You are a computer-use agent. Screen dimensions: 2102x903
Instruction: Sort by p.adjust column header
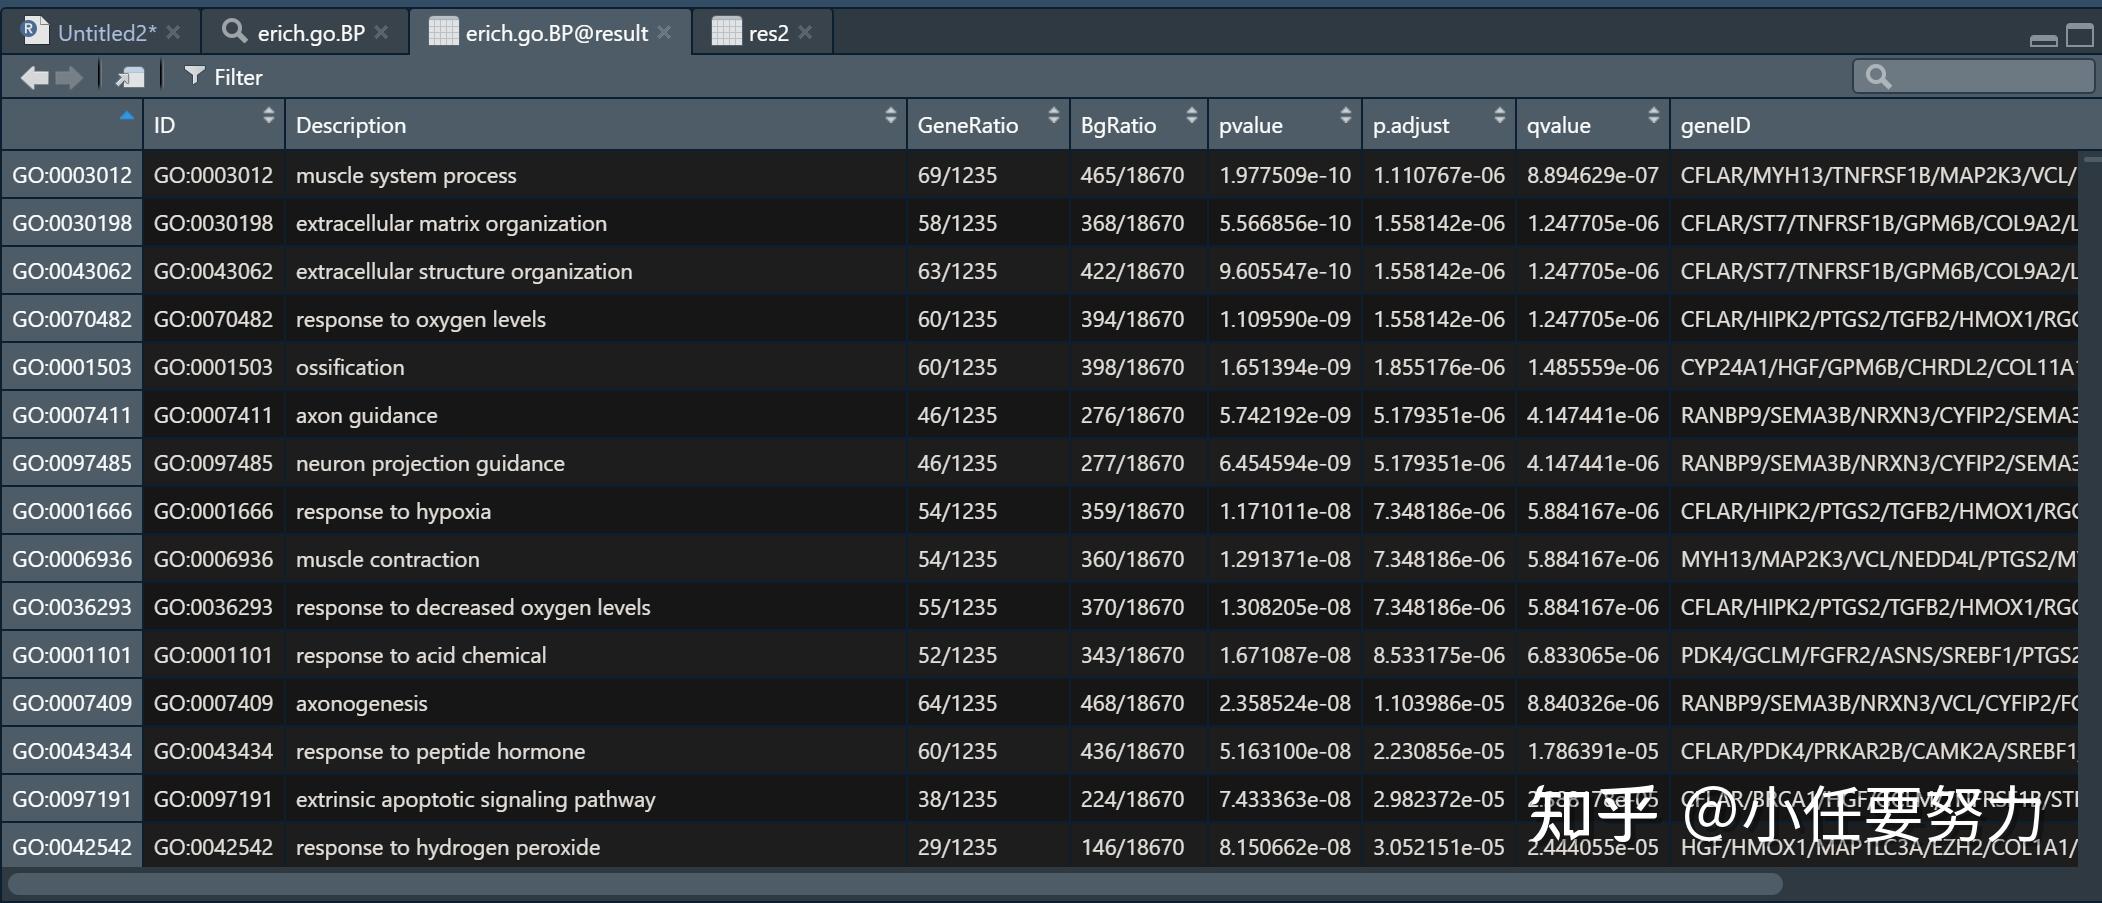tap(1410, 125)
